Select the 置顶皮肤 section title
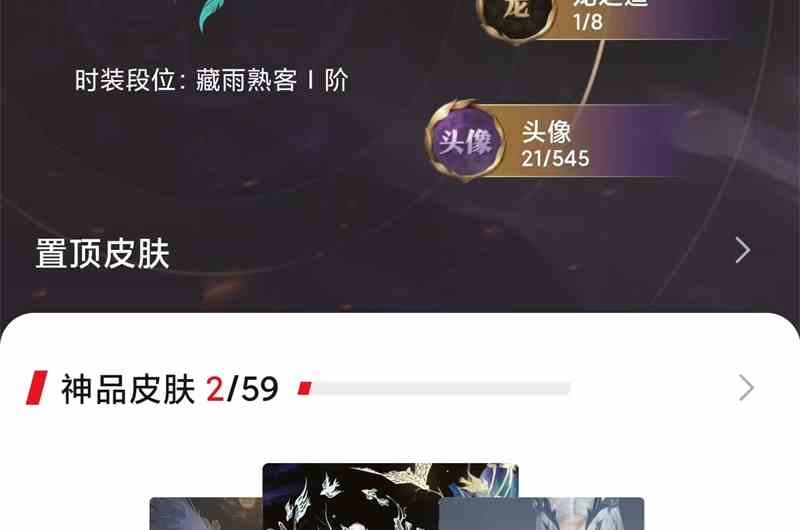 click(103, 254)
